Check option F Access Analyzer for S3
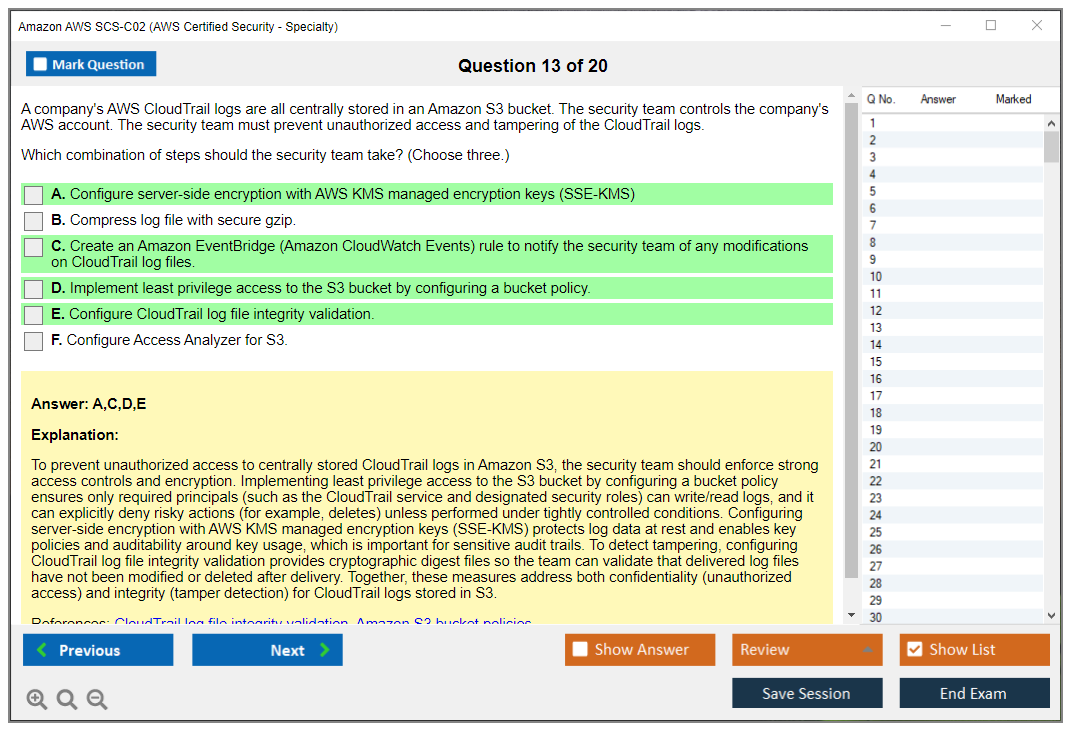Viewport: 1075px width, 735px height. coord(34,341)
